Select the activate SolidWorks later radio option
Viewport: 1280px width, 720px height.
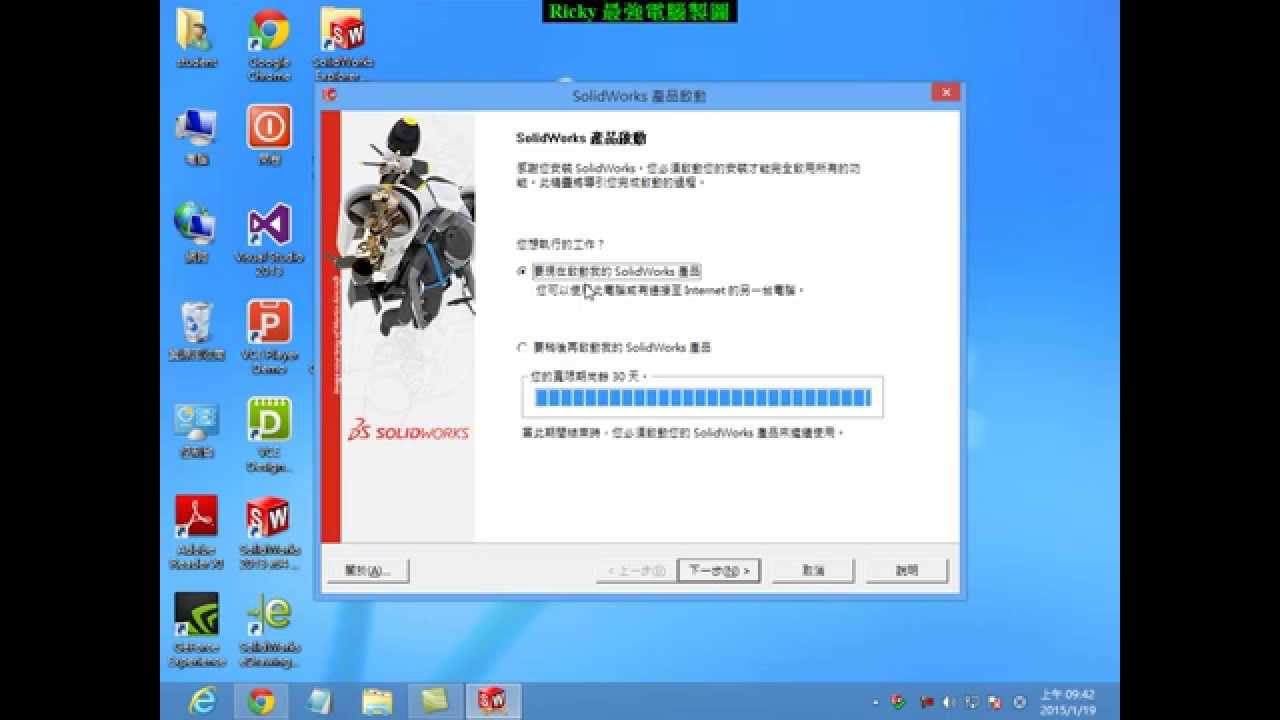[x=522, y=347]
